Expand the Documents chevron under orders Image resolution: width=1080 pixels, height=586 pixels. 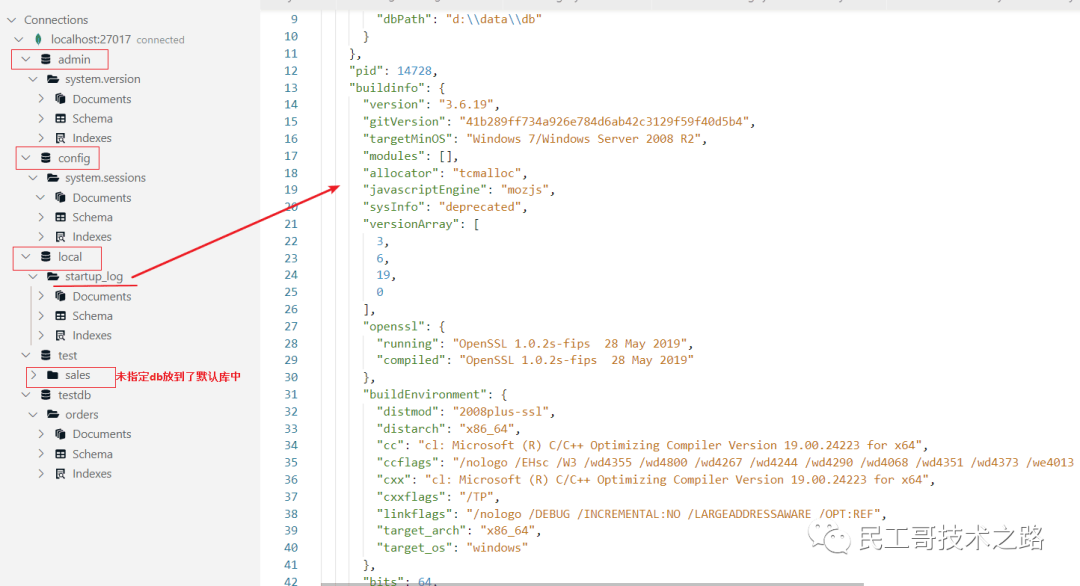[x=41, y=434]
